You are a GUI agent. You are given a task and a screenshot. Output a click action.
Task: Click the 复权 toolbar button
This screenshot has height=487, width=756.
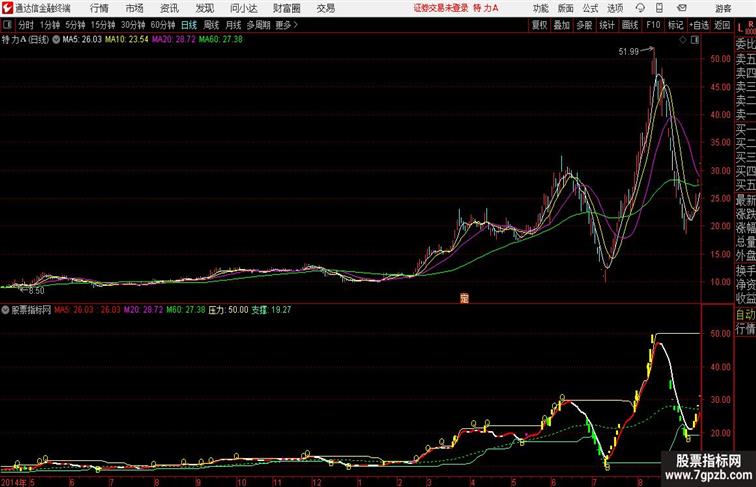pos(540,25)
